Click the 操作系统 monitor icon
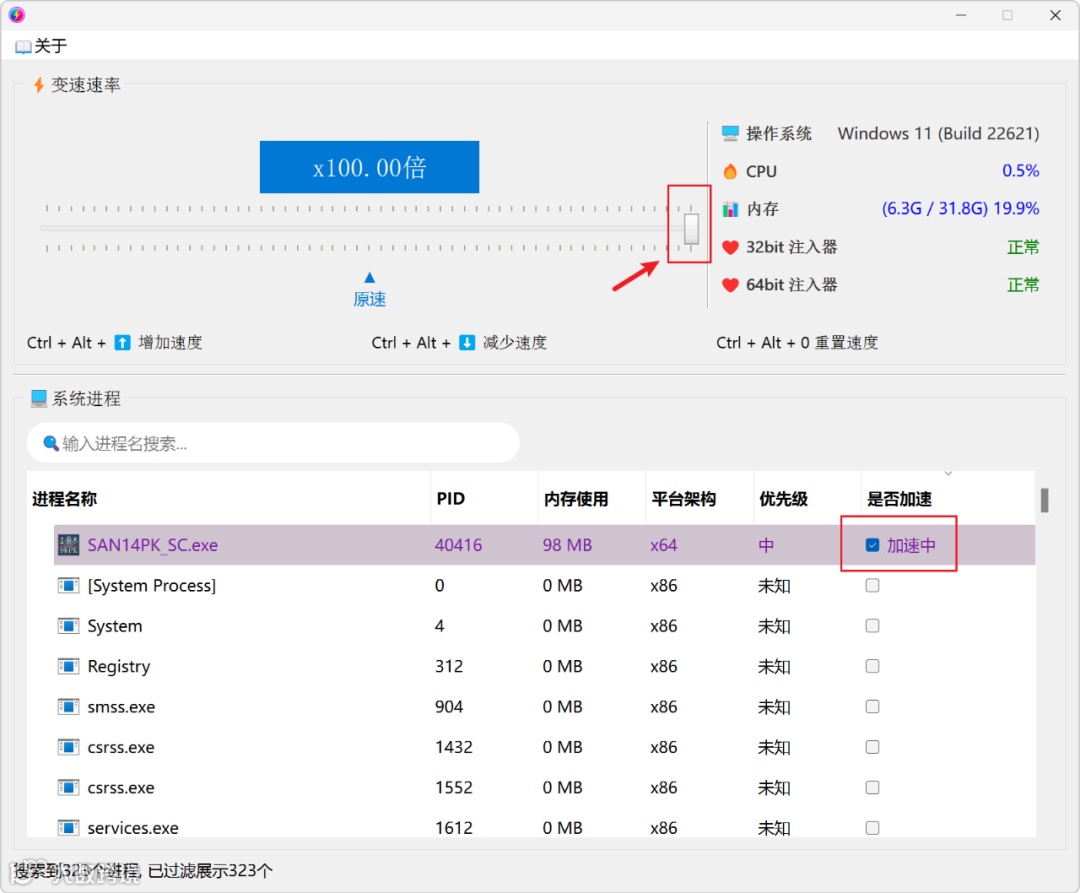This screenshot has height=893, width=1080. pyautogui.click(x=730, y=133)
